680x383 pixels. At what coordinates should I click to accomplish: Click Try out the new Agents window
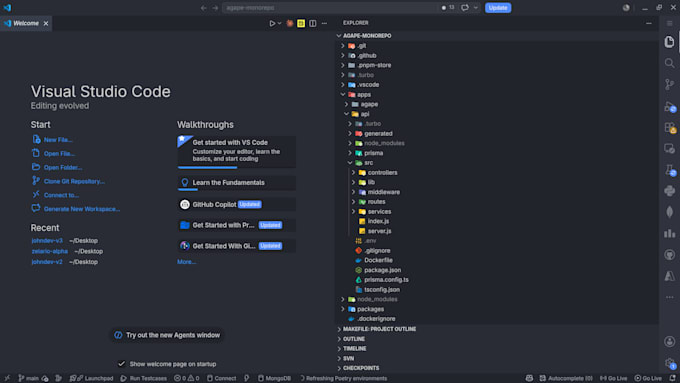click(x=167, y=335)
